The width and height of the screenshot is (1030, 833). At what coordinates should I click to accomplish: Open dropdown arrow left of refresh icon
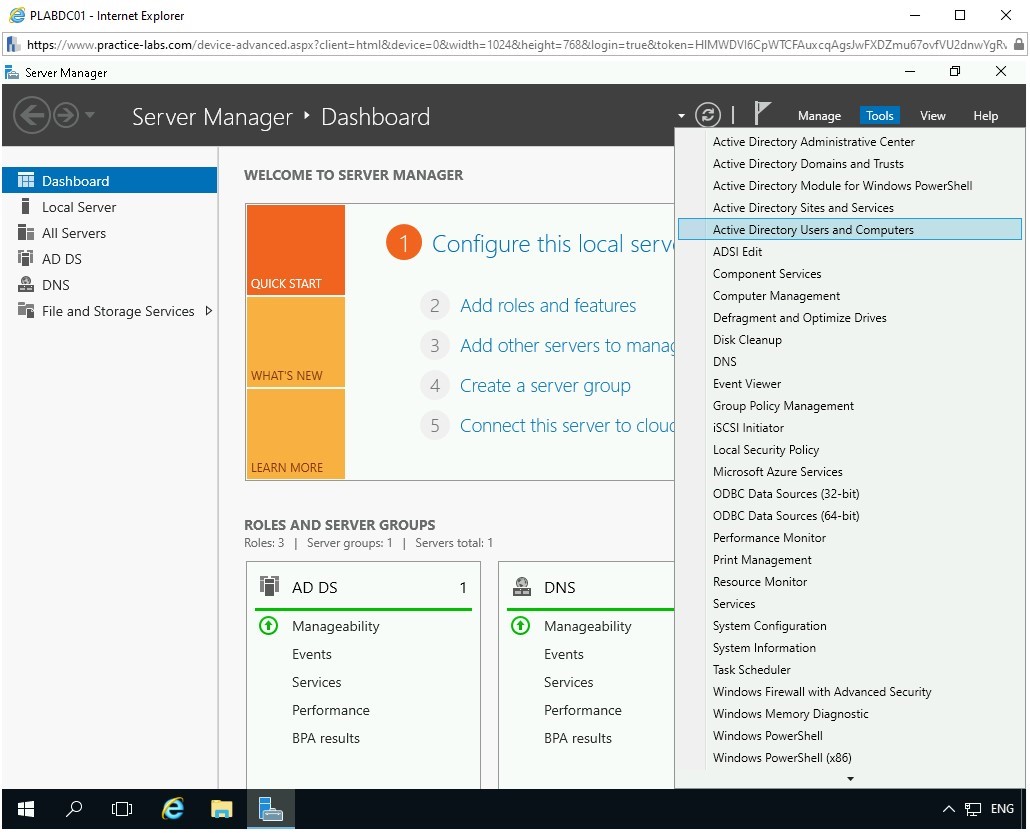(x=681, y=116)
